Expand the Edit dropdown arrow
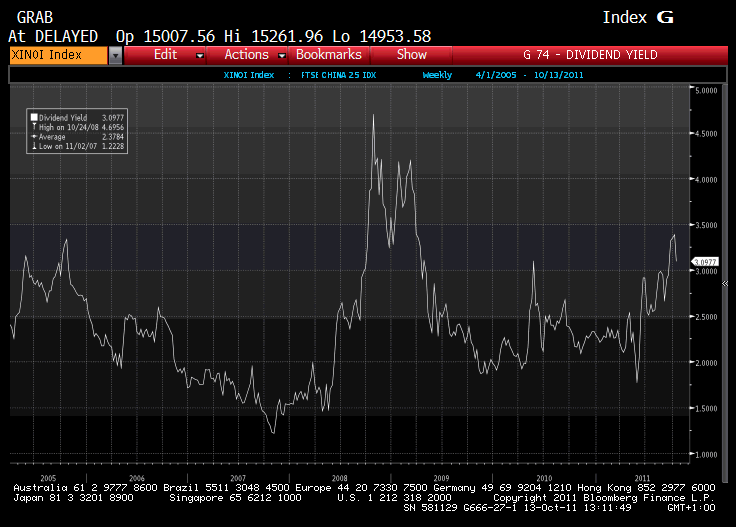This screenshot has width=736, height=527. click(x=200, y=55)
